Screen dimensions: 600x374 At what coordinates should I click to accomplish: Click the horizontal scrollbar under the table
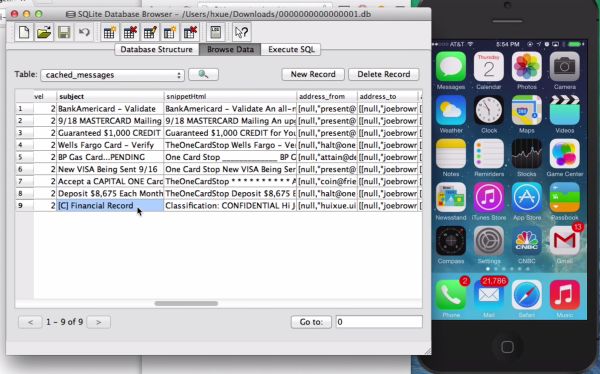point(186,304)
